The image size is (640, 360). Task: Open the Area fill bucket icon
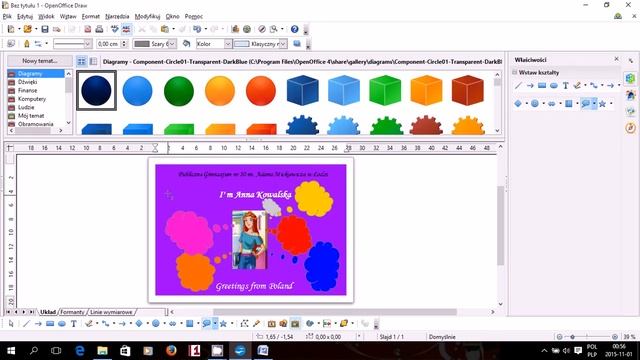click(x=187, y=44)
